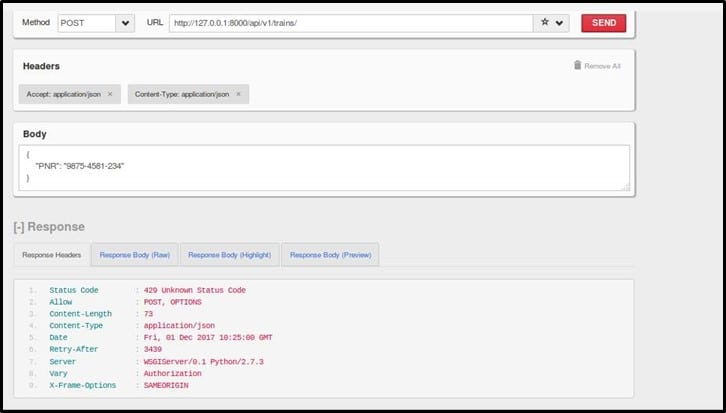The width and height of the screenshot is (726, 413).
Task: Remove the Accept: application/json header
Action: tap(110, 94)
